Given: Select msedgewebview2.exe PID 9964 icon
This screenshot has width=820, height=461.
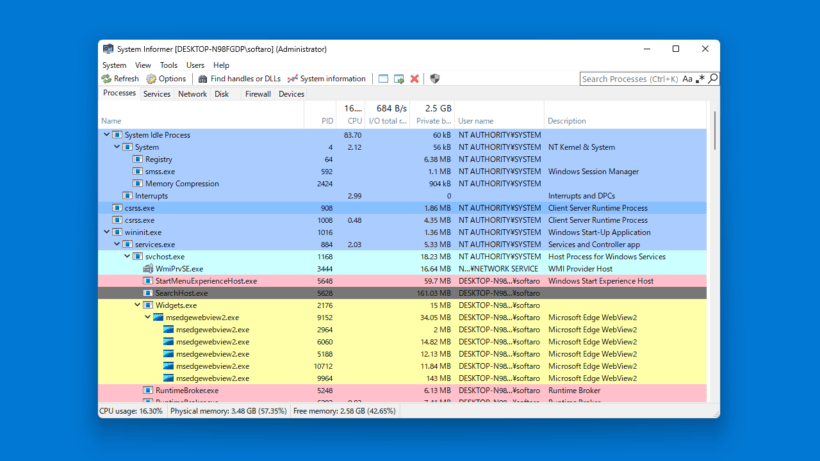Looking at the screenshot, I should [x=168, y=378].
